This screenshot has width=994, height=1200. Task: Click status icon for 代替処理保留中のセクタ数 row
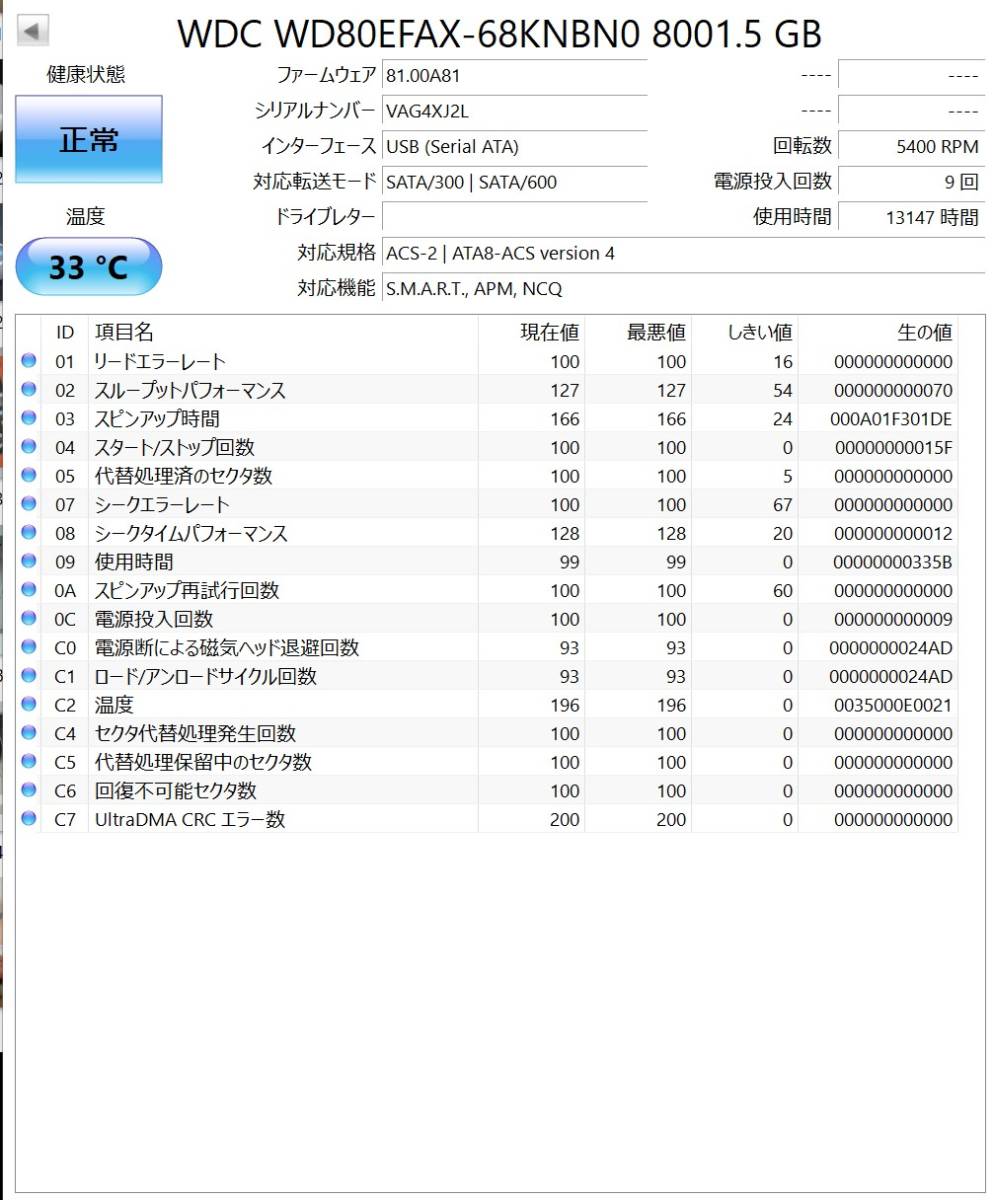point(28,762)
